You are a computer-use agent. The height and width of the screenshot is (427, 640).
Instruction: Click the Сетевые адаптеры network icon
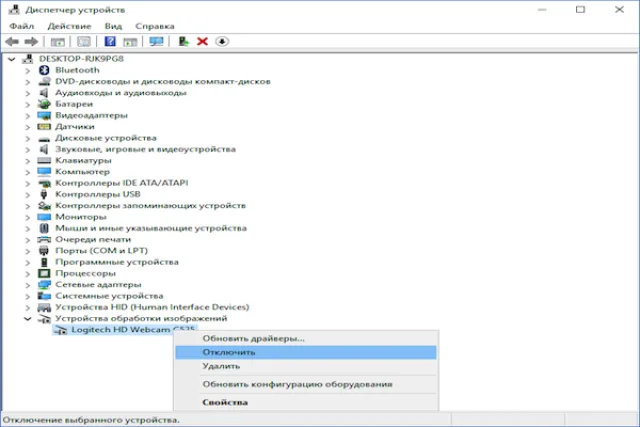pyautogui.click(x=44, y=285)
